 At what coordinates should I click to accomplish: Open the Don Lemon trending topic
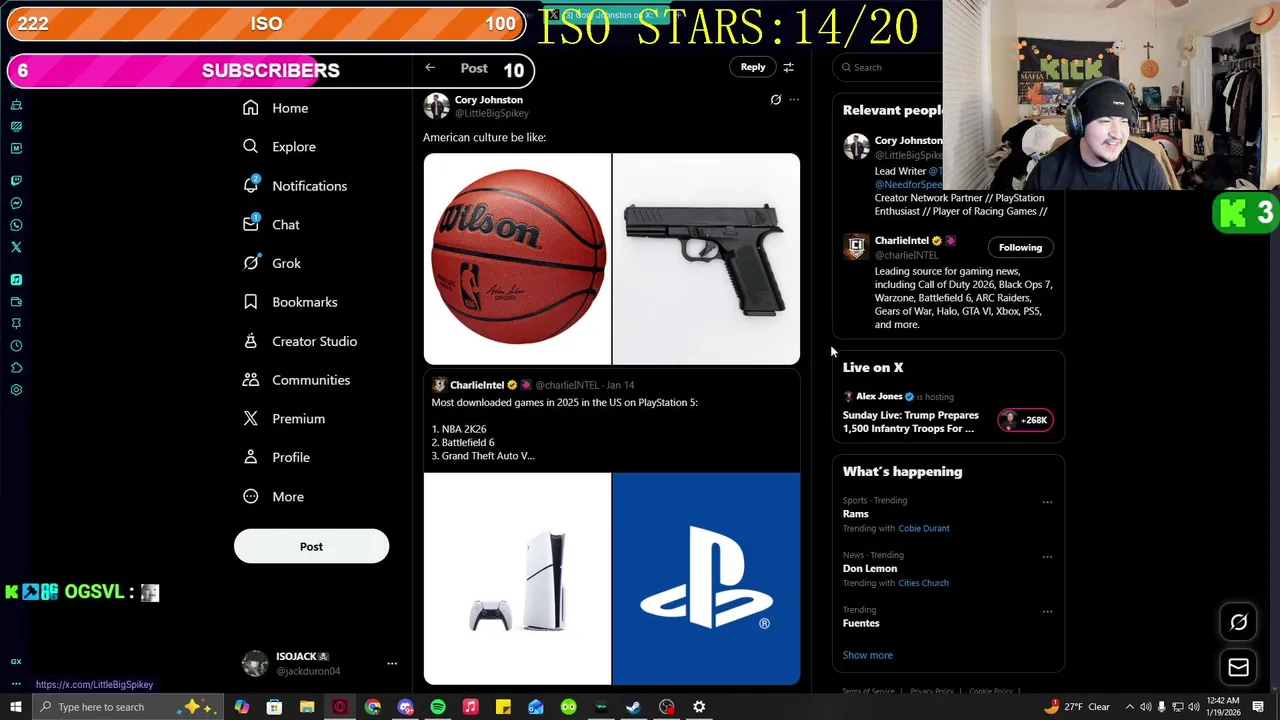(870, 569)
